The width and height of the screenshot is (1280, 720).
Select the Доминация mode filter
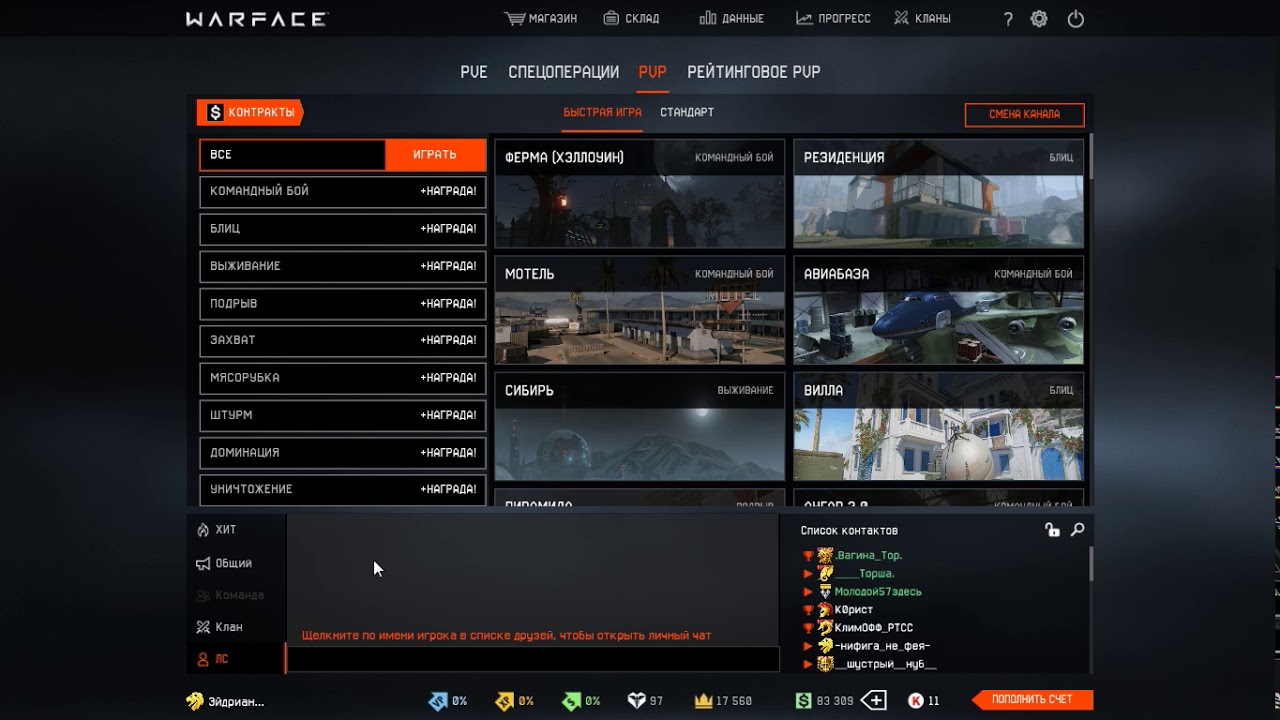tap(343, 452)
